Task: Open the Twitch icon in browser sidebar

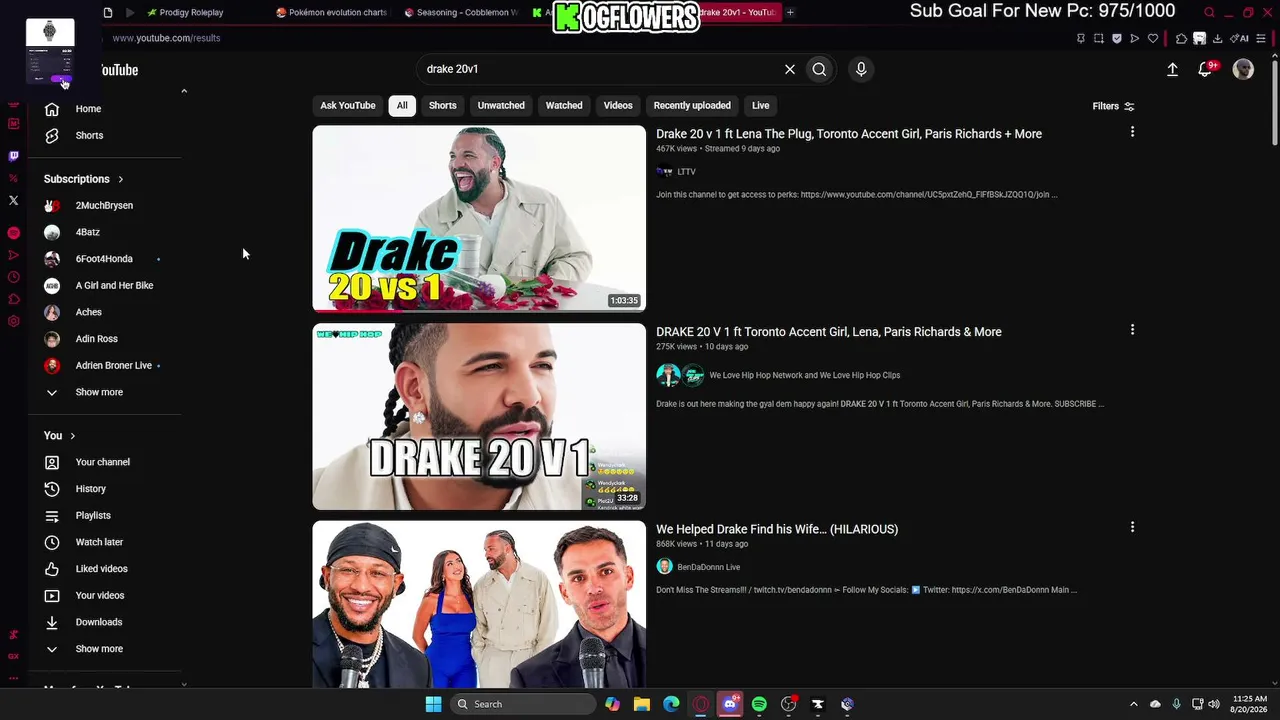Action: coord(13,156)
